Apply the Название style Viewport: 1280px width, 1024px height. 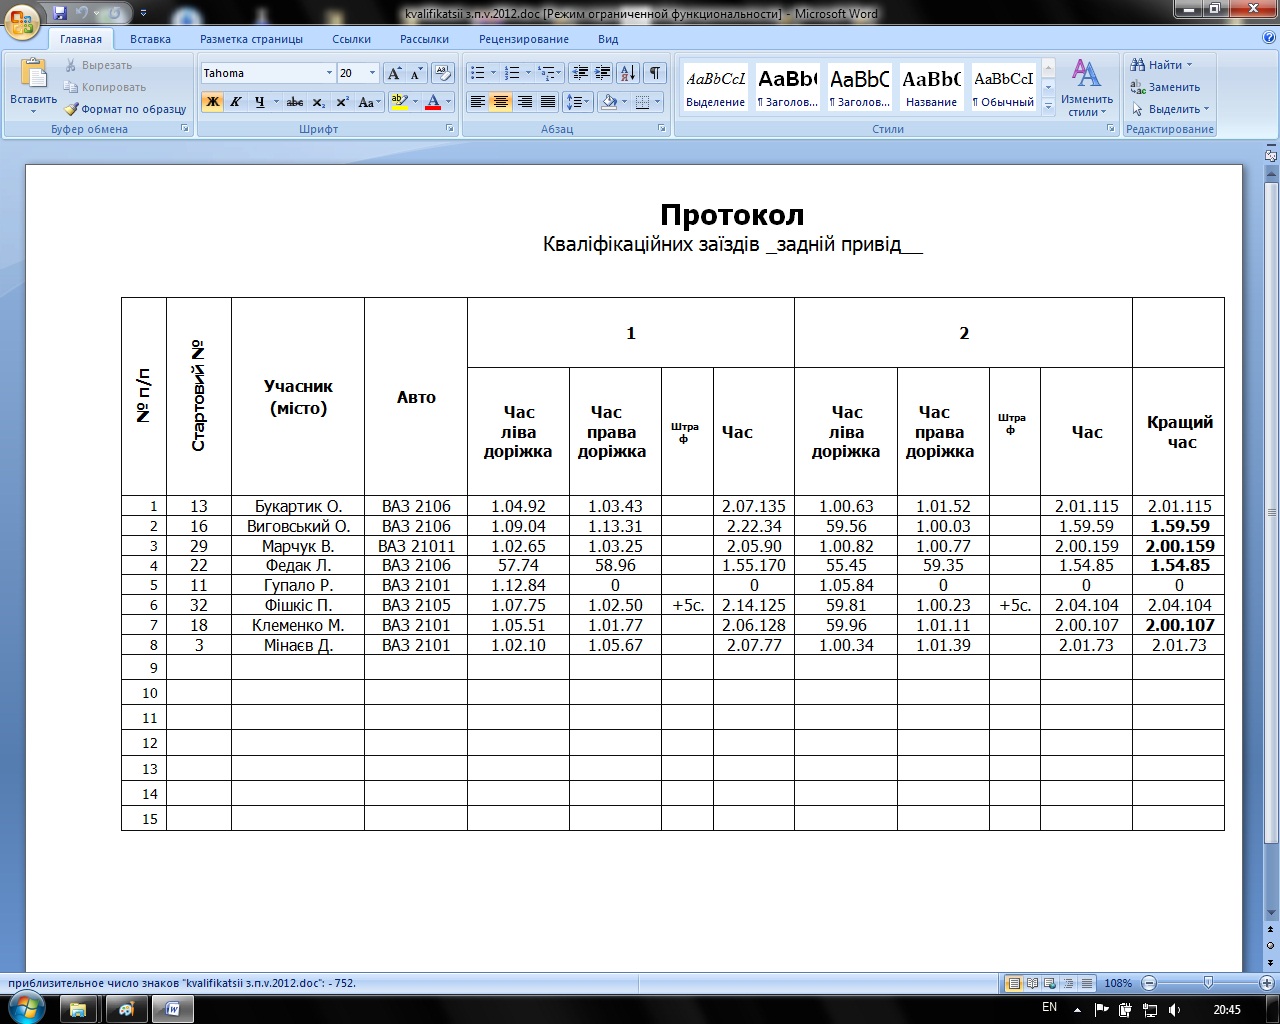tap(931, 87)
